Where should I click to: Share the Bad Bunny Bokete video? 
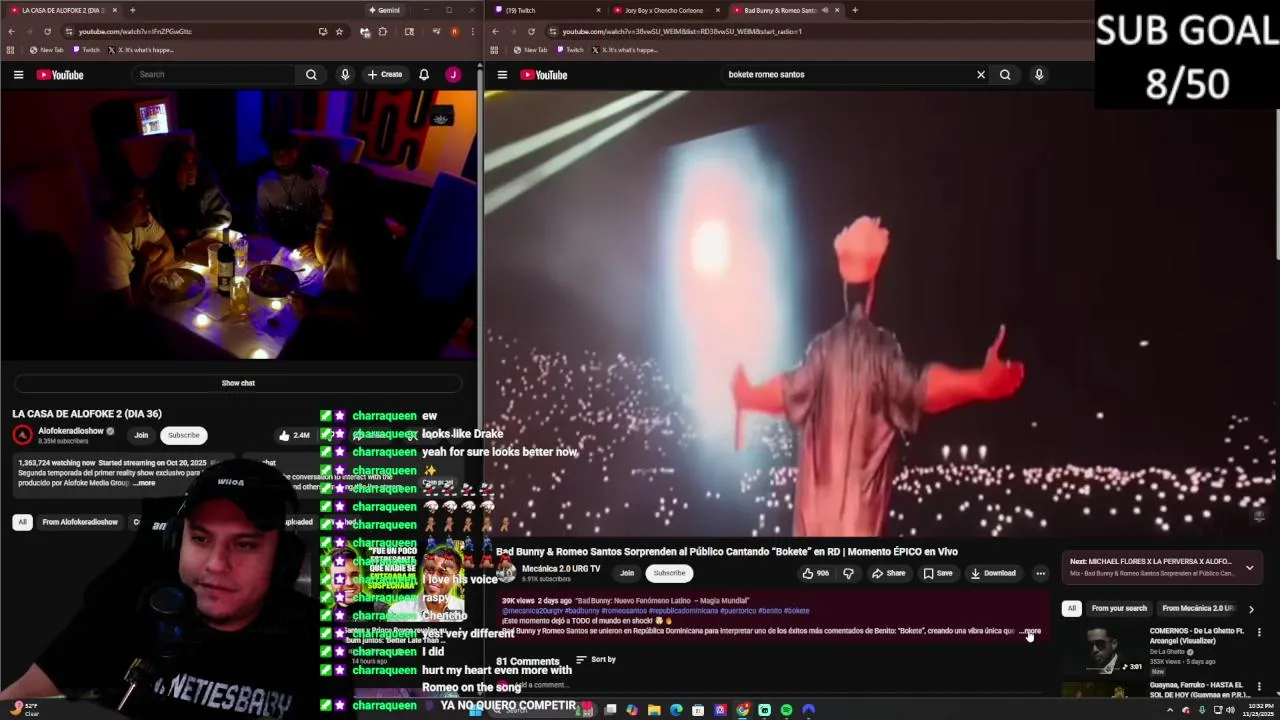point(888,573)
